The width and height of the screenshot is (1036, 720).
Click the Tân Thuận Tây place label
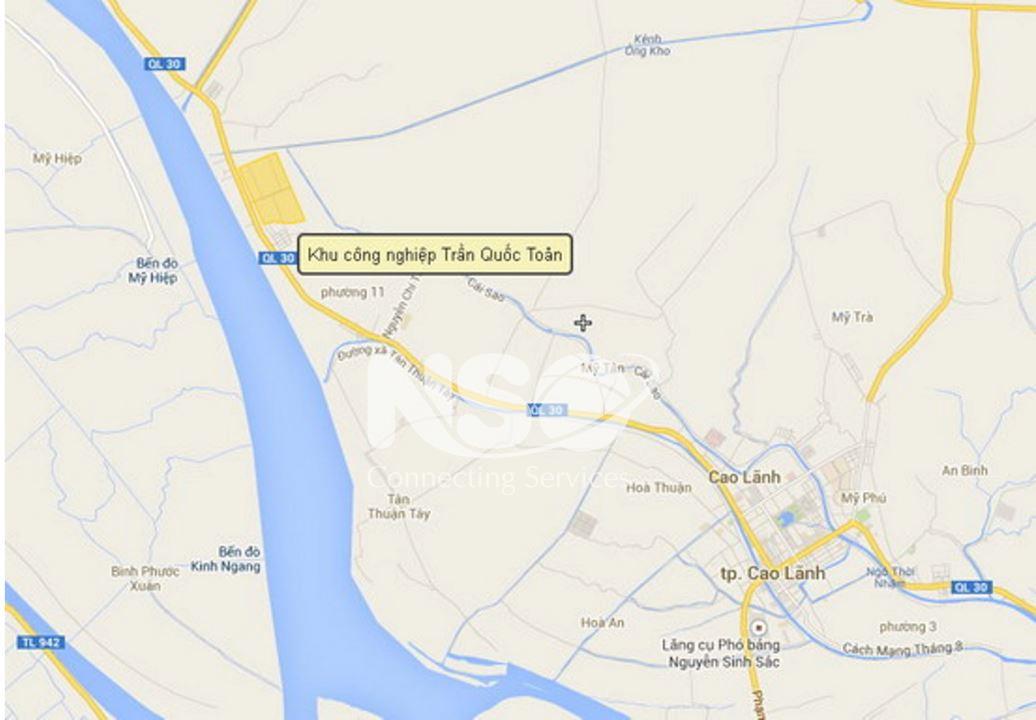coord(398,507)
